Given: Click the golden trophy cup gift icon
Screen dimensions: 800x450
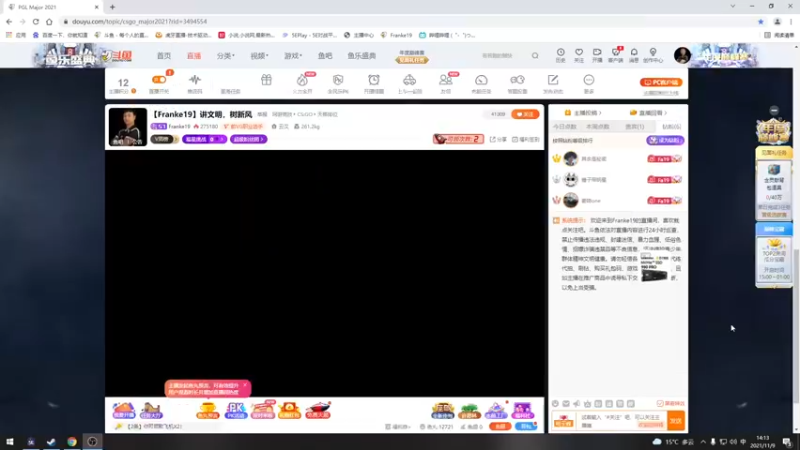Looking at the screenshot, I should (208, 410).
